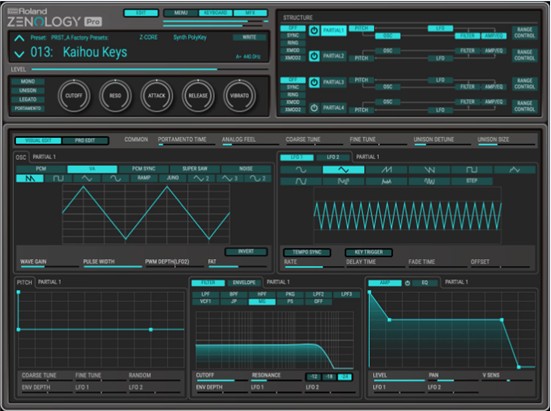551x411 pixels.
Task: Select the SUPER SAW oscillator type
Action: click(x=195, y=169)
